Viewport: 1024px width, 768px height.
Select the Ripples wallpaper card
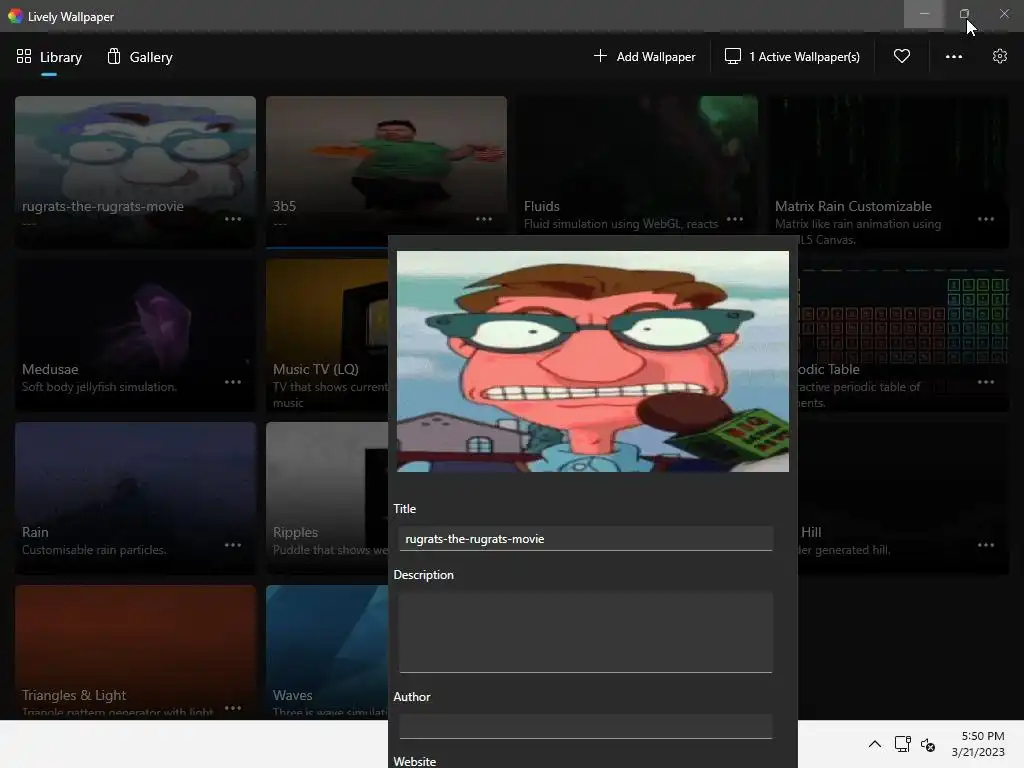coord(327,498)
